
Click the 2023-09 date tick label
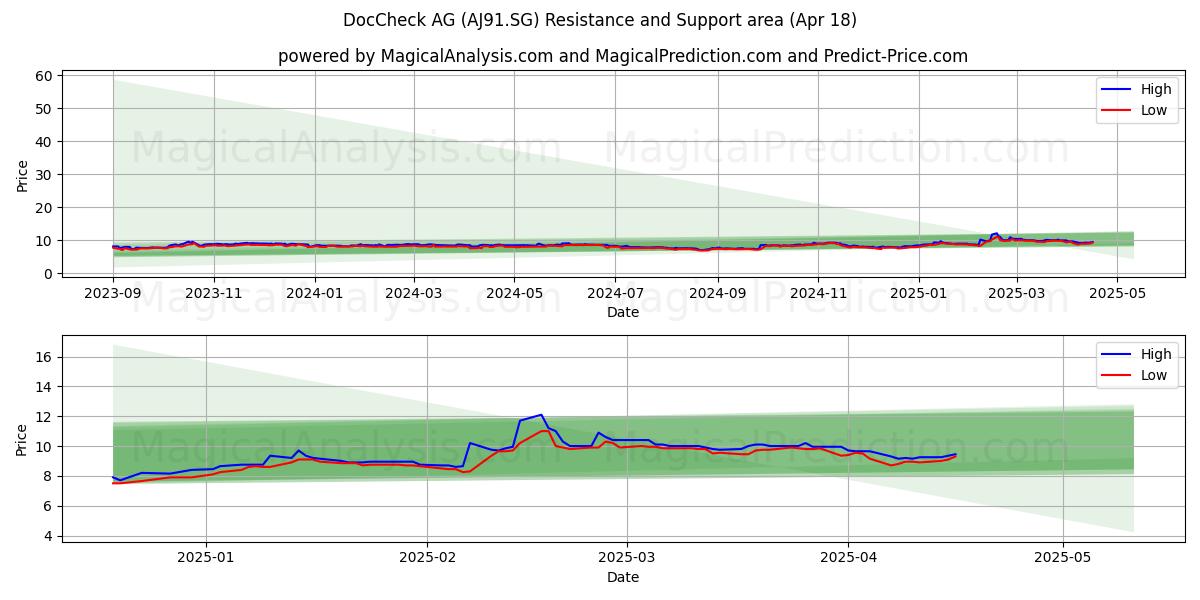click(113, 294)
